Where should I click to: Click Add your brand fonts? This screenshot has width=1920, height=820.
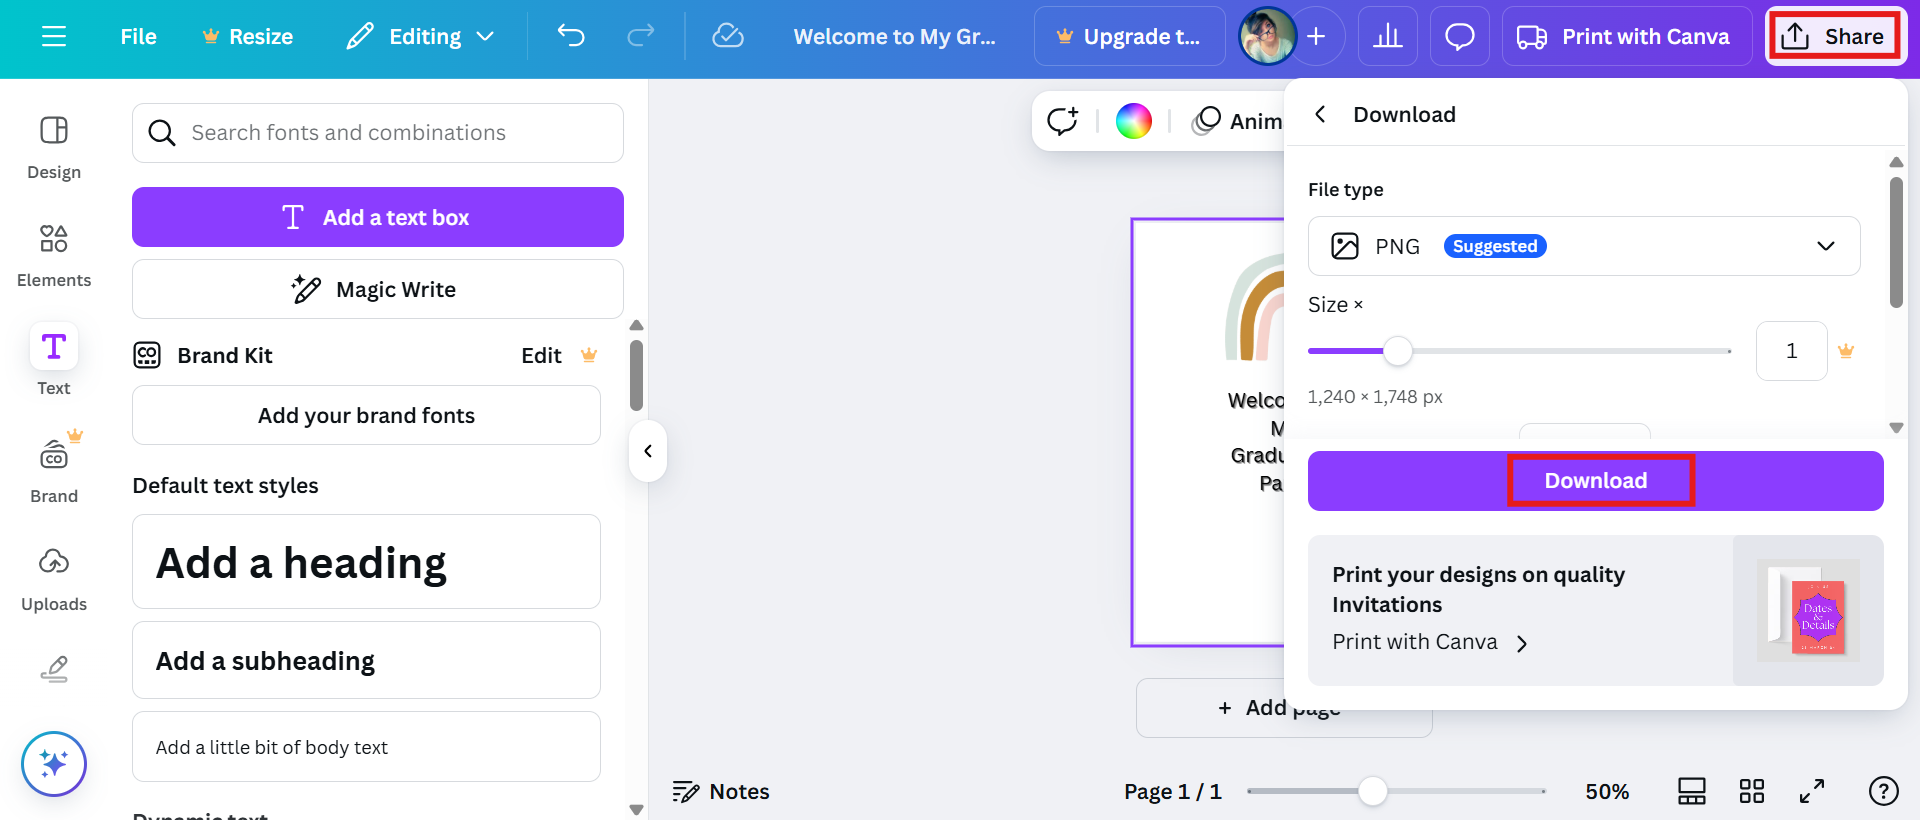click(x=366, y=415)
